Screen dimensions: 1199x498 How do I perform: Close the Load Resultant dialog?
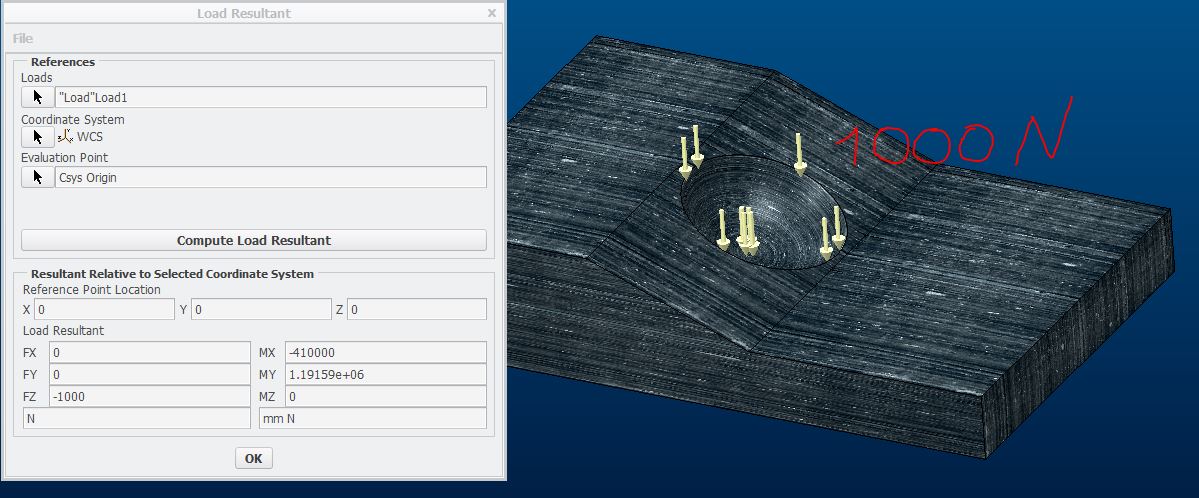click(492, 13)
